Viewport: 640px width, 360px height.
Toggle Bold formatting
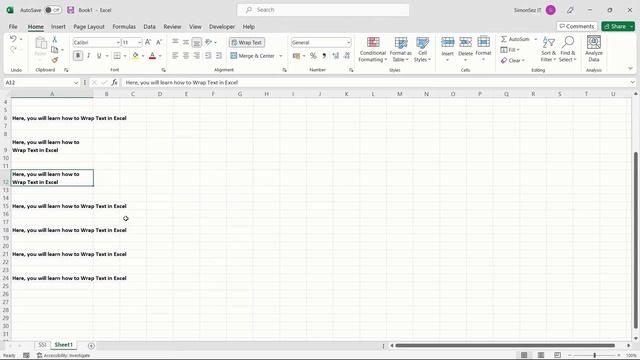pyautogui.click(x=78, y=56)
